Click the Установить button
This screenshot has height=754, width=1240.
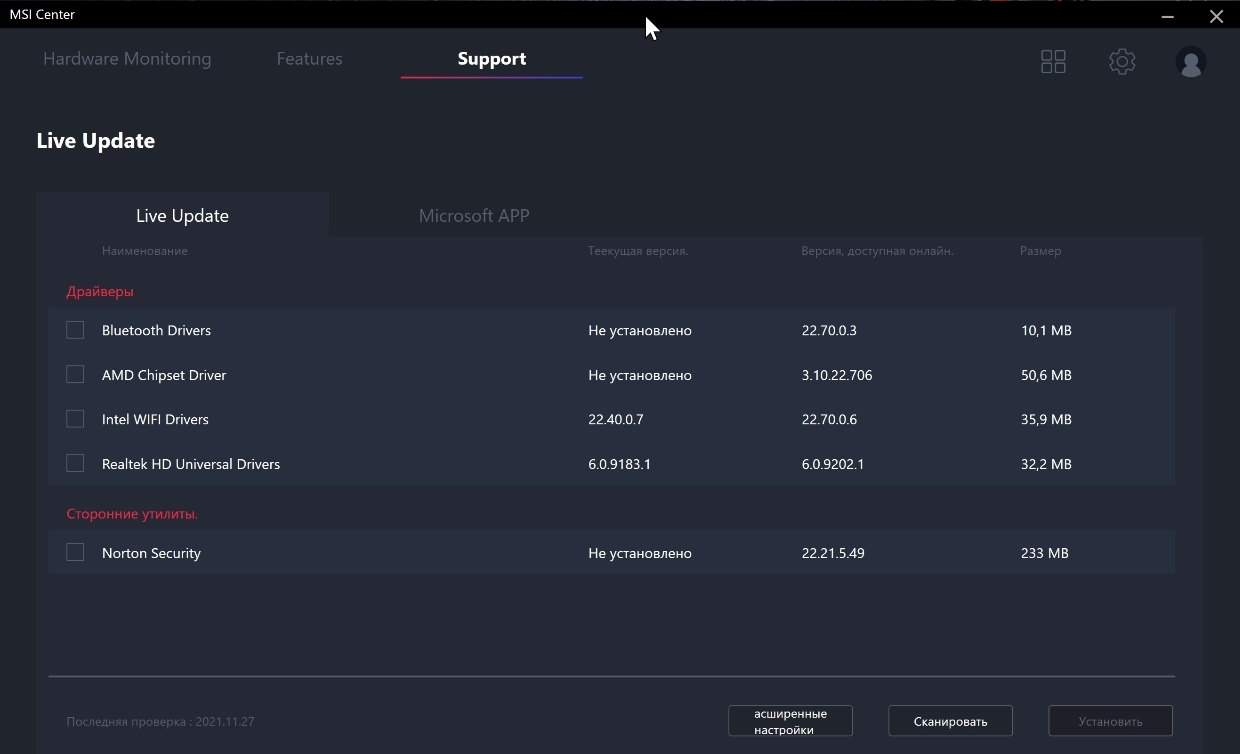pyautogui.click(x=1110, y=721)
